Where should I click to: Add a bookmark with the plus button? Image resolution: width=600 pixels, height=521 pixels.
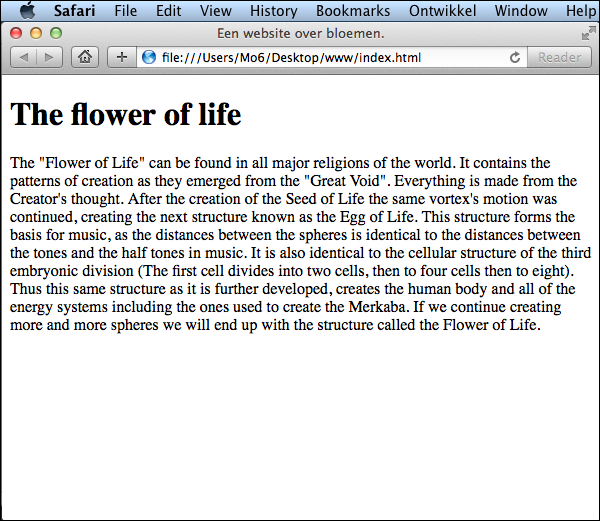pyautogui.click(x=122, y=57)
